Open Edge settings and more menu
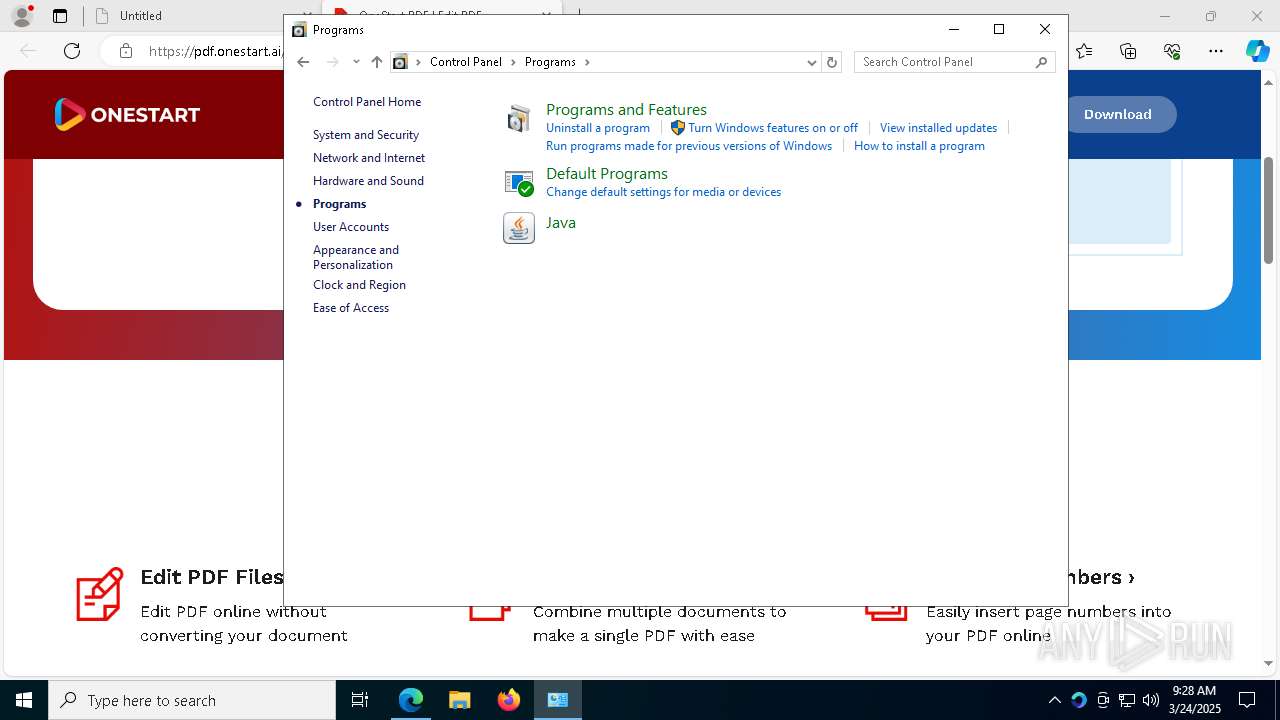The height and width of the screenshot is (720, 1280). pos(1216,51)
